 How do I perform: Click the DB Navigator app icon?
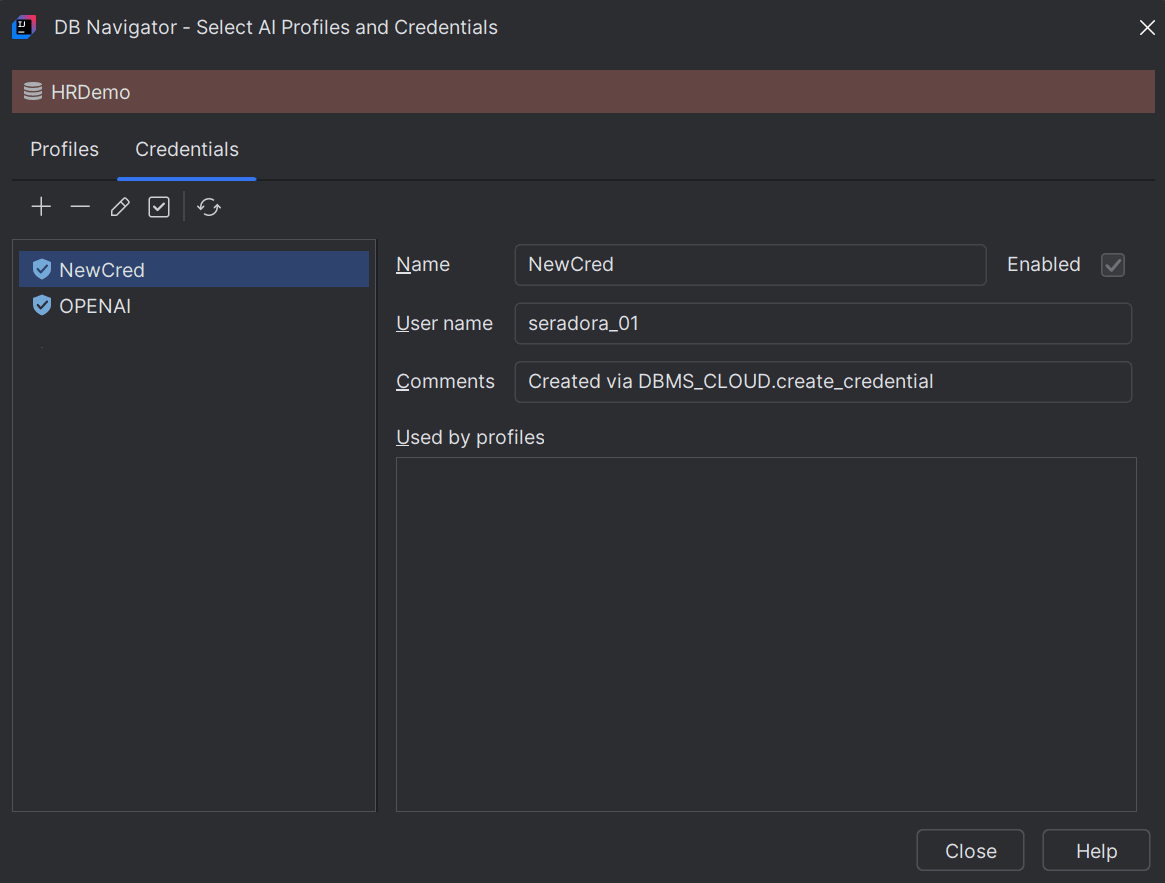point(24,27)
